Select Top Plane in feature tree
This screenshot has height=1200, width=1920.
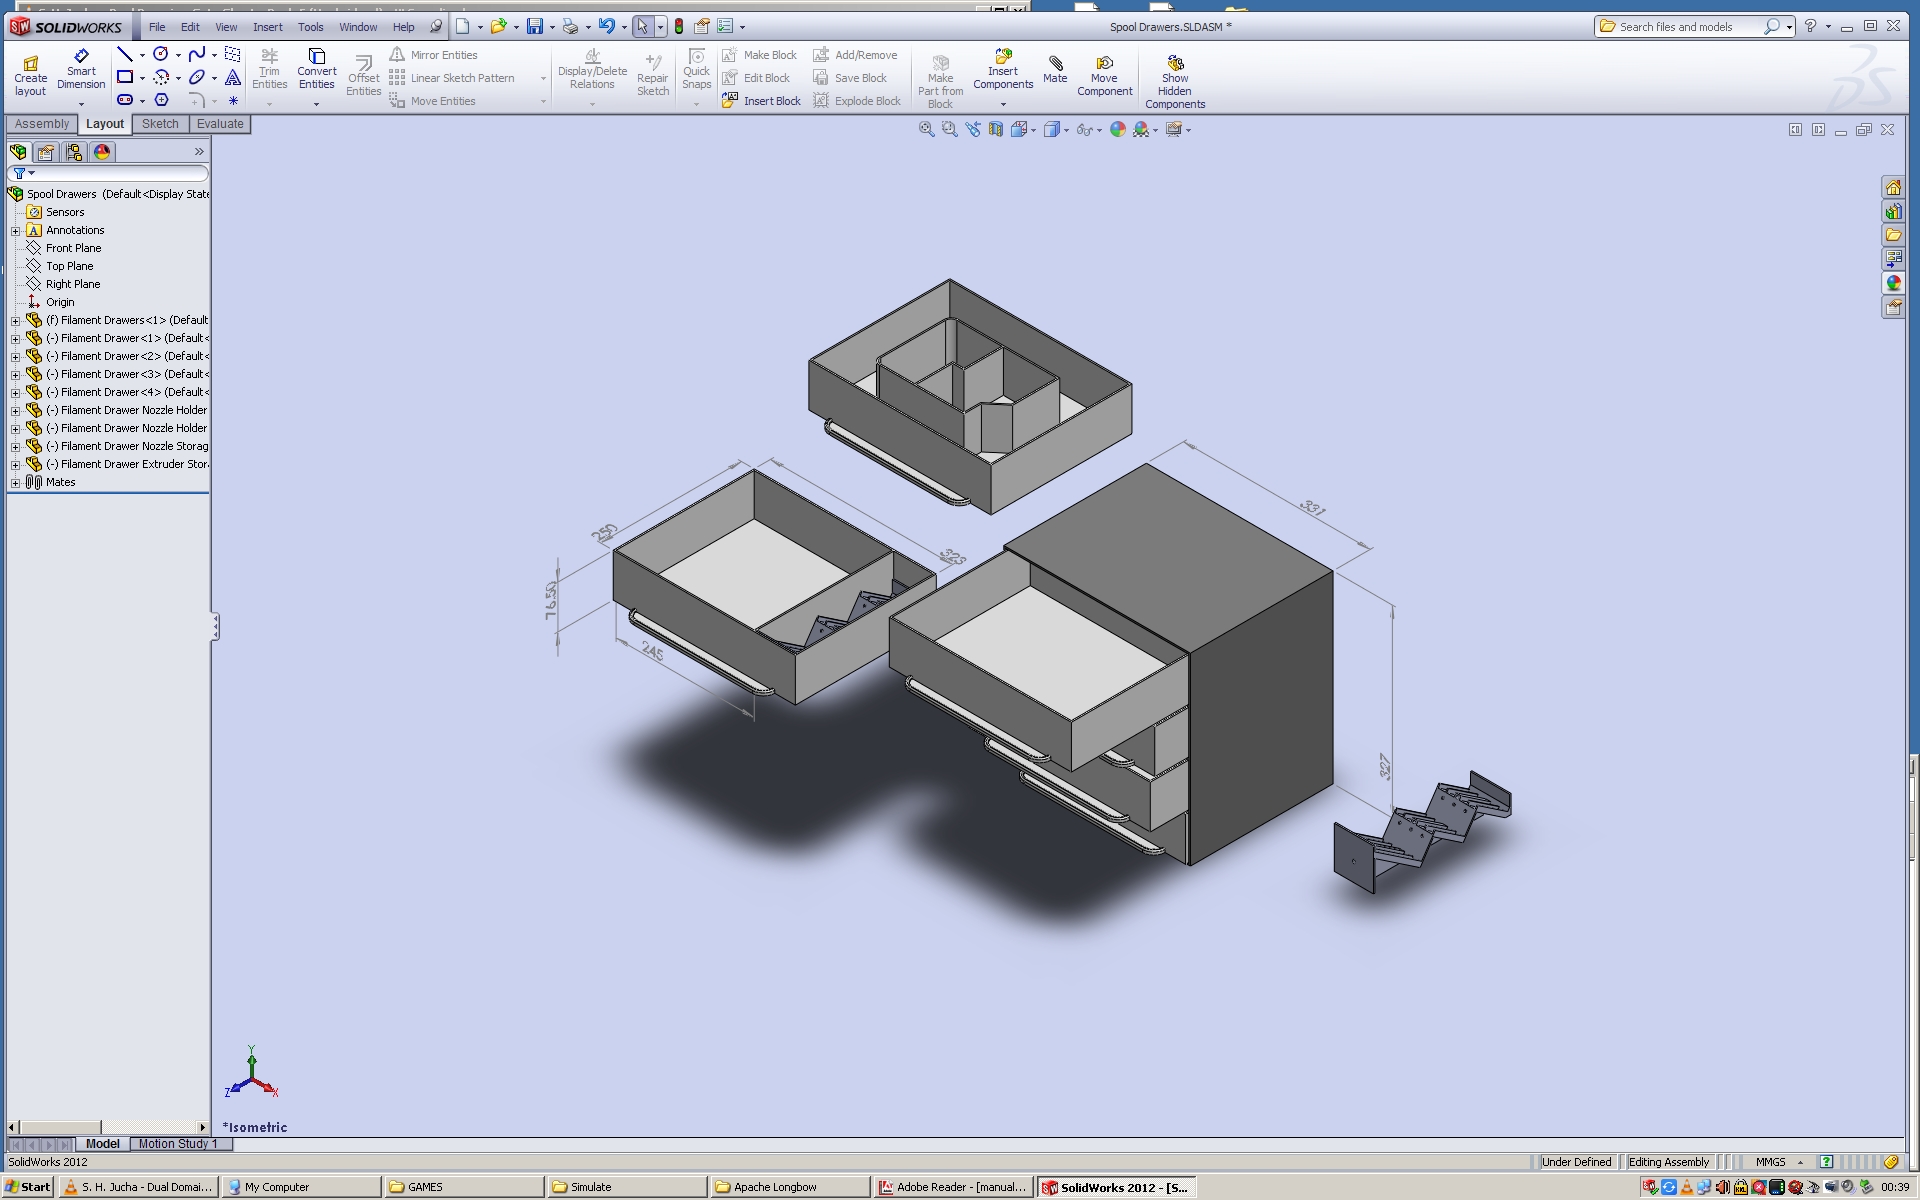click(69, 266)
